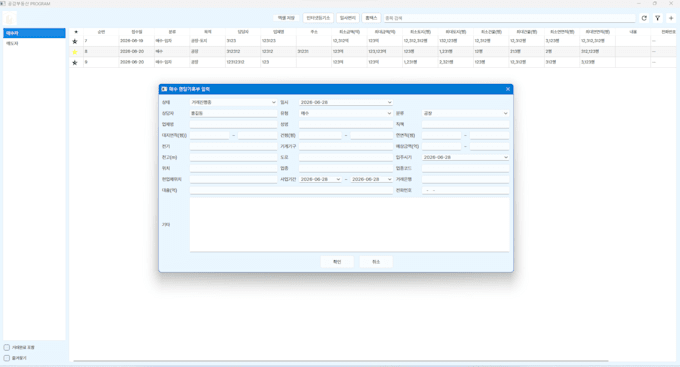Open the 분류 dropdown showing 공장
The height and width of the screenshot is (367, 680).
[465, 113]
